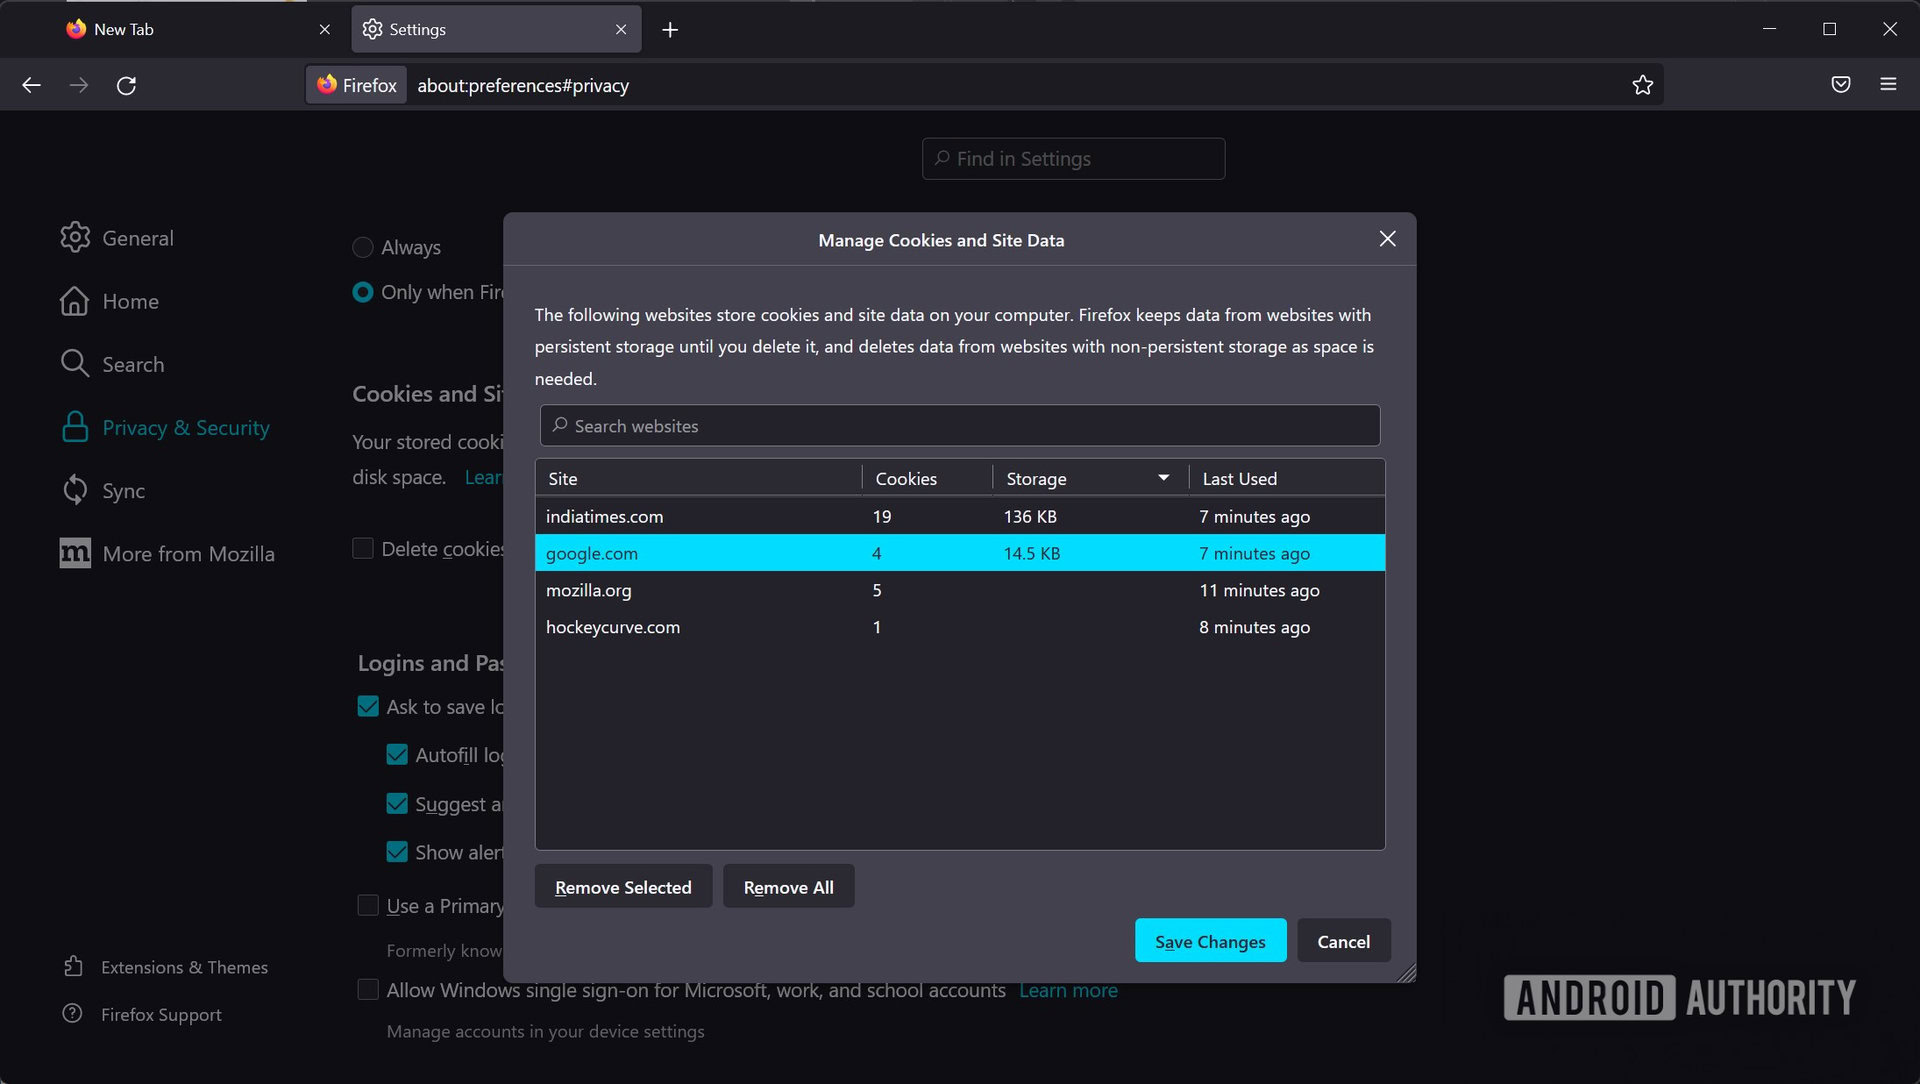Click Remove Selected button
This screenshot has width=1920, height=1084.
(623, 886)
